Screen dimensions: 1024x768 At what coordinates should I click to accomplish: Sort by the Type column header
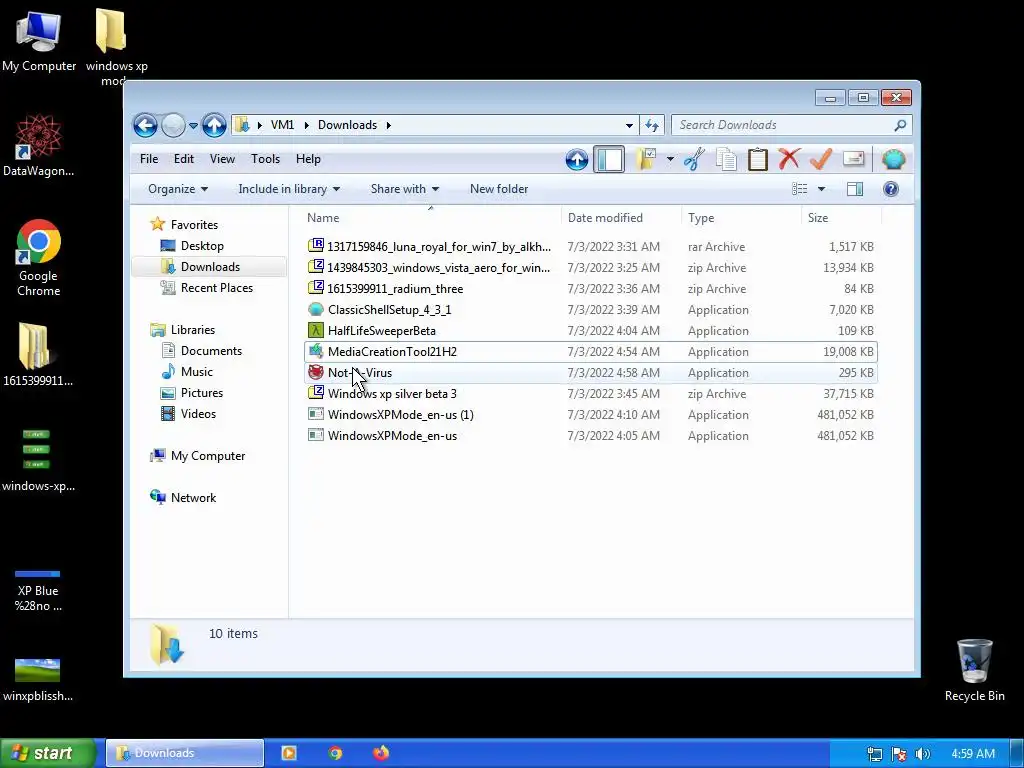pyautogui.click(x=741, y=218)
